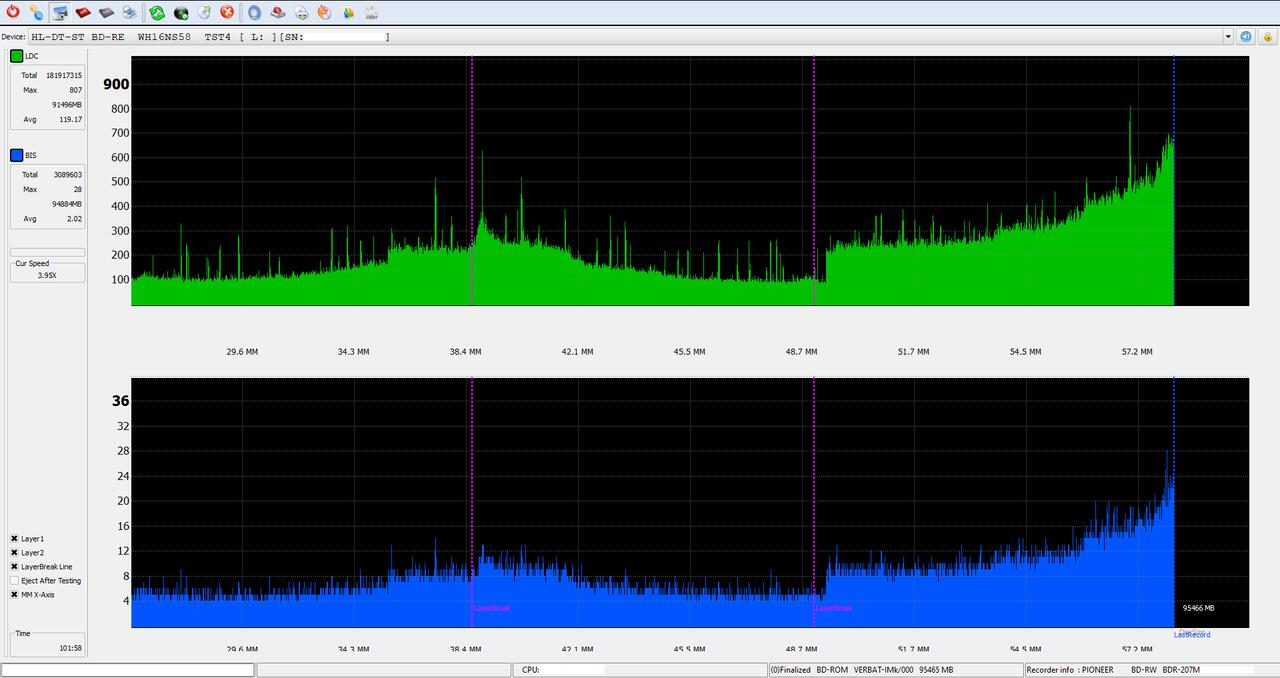The image size is (1280, 678).
Task: Click the 94884MB position value
Action: (67, 204)
